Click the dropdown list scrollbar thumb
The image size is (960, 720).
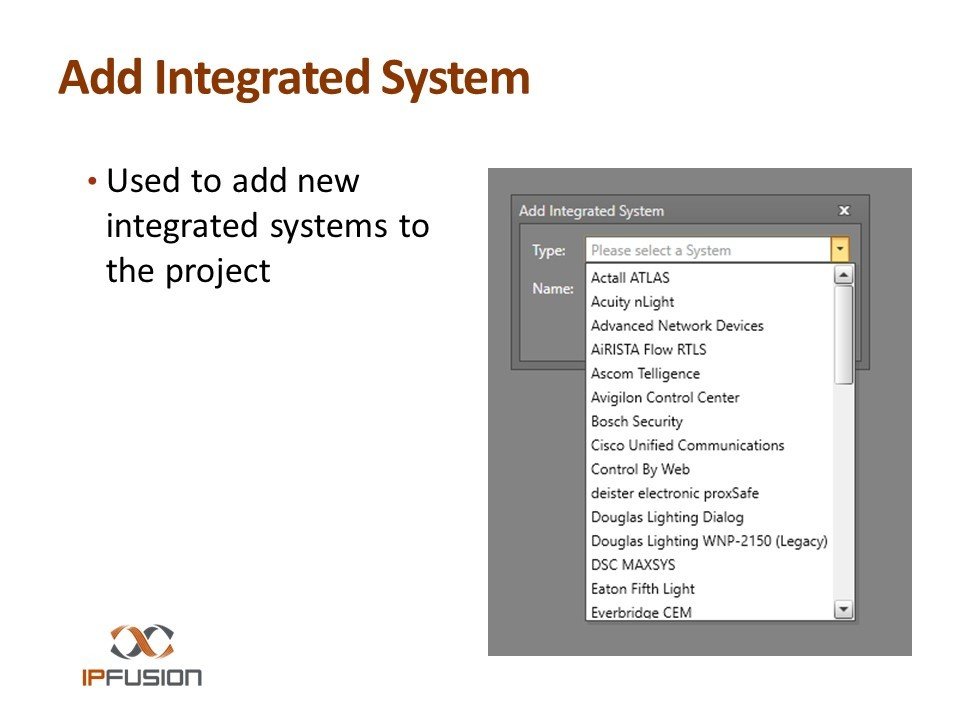844,335
